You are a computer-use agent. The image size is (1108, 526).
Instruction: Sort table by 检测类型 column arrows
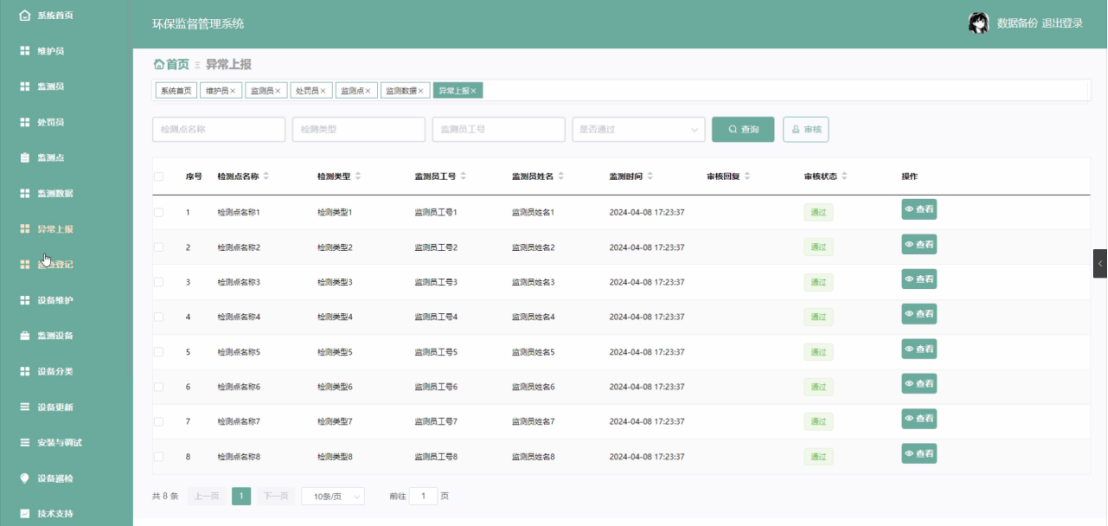click(x=358, y=176)
